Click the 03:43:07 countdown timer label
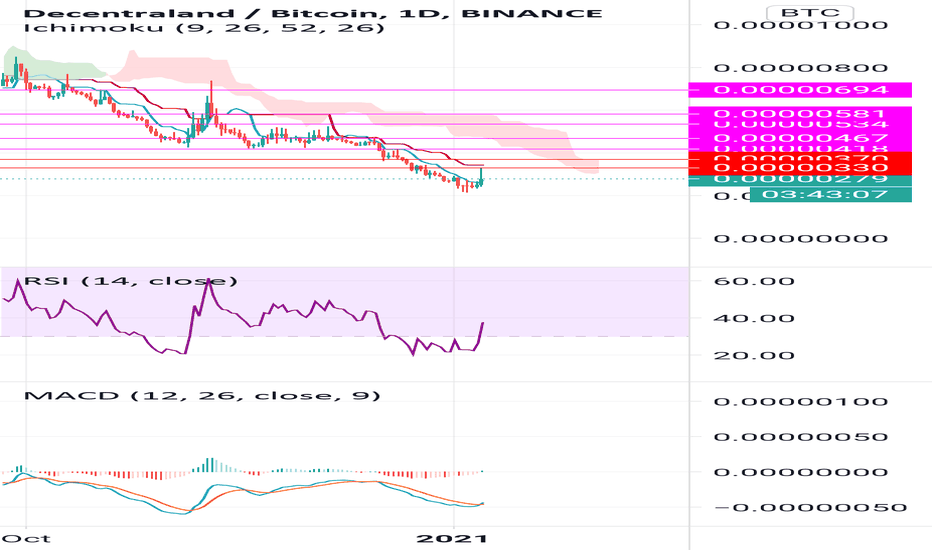The image size is (932, 550). tap(830, 194)
